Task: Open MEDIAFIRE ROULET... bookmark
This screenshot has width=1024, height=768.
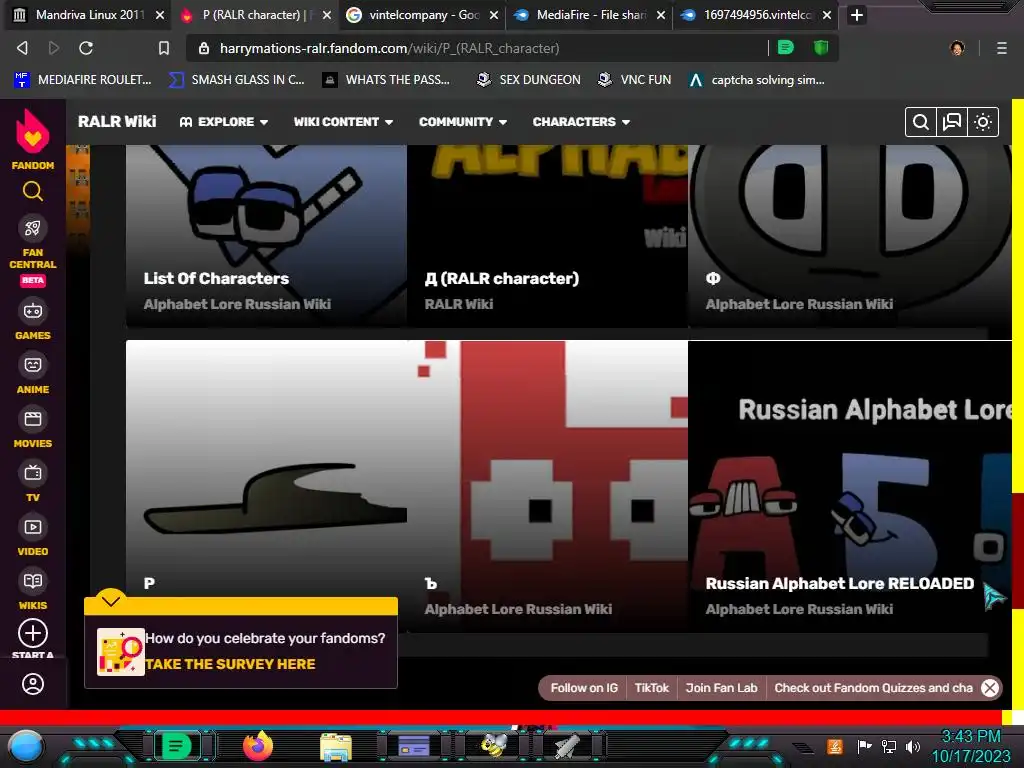Action: (x=83, y=80)
